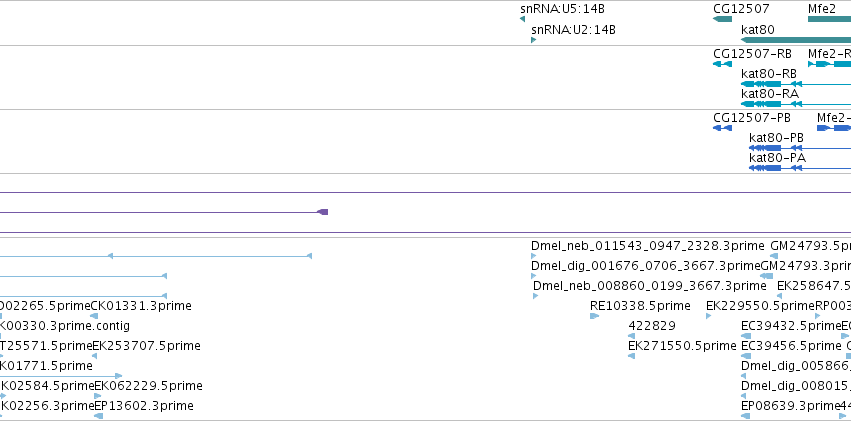Select the CG12507-RB transcript glyph
The height and width of the screenshot is (421, 851).
coord(722,64)
